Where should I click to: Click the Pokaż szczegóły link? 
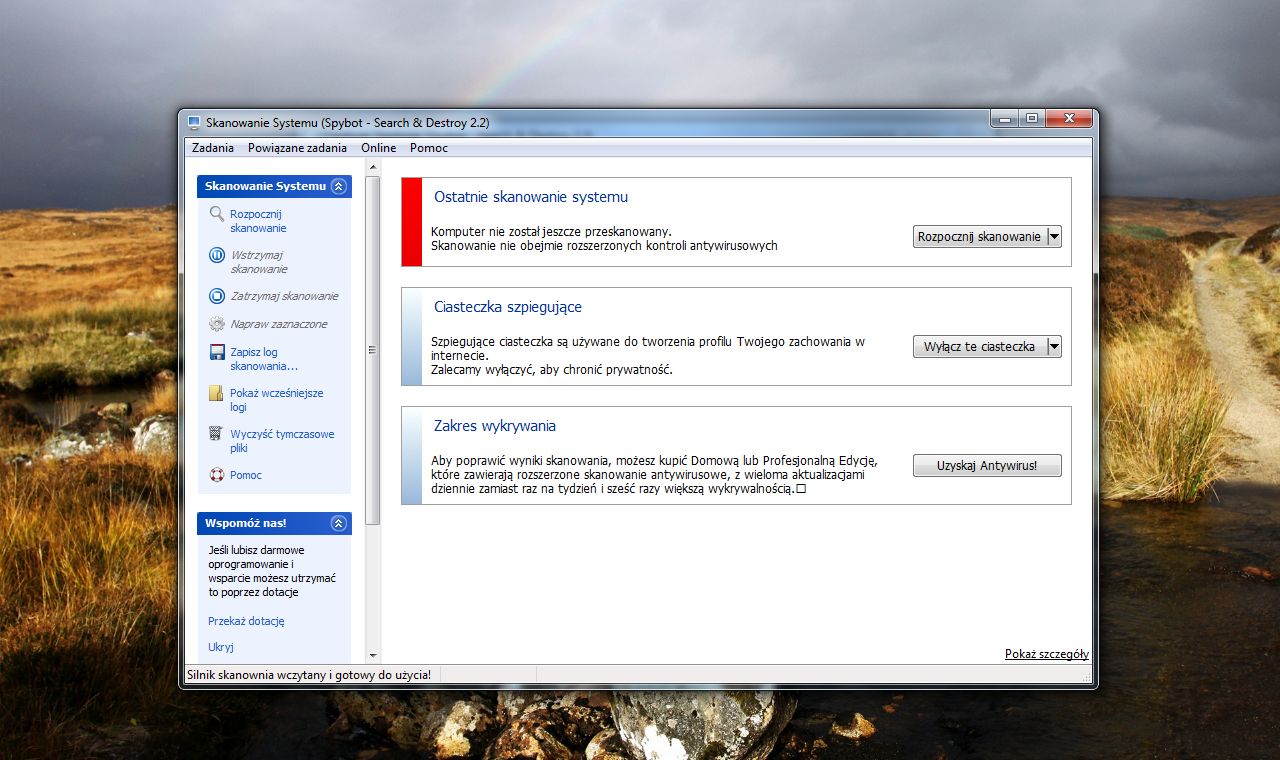1047,654
